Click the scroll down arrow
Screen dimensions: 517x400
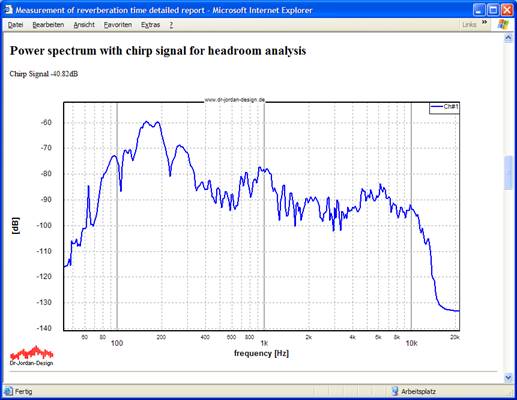508,378
